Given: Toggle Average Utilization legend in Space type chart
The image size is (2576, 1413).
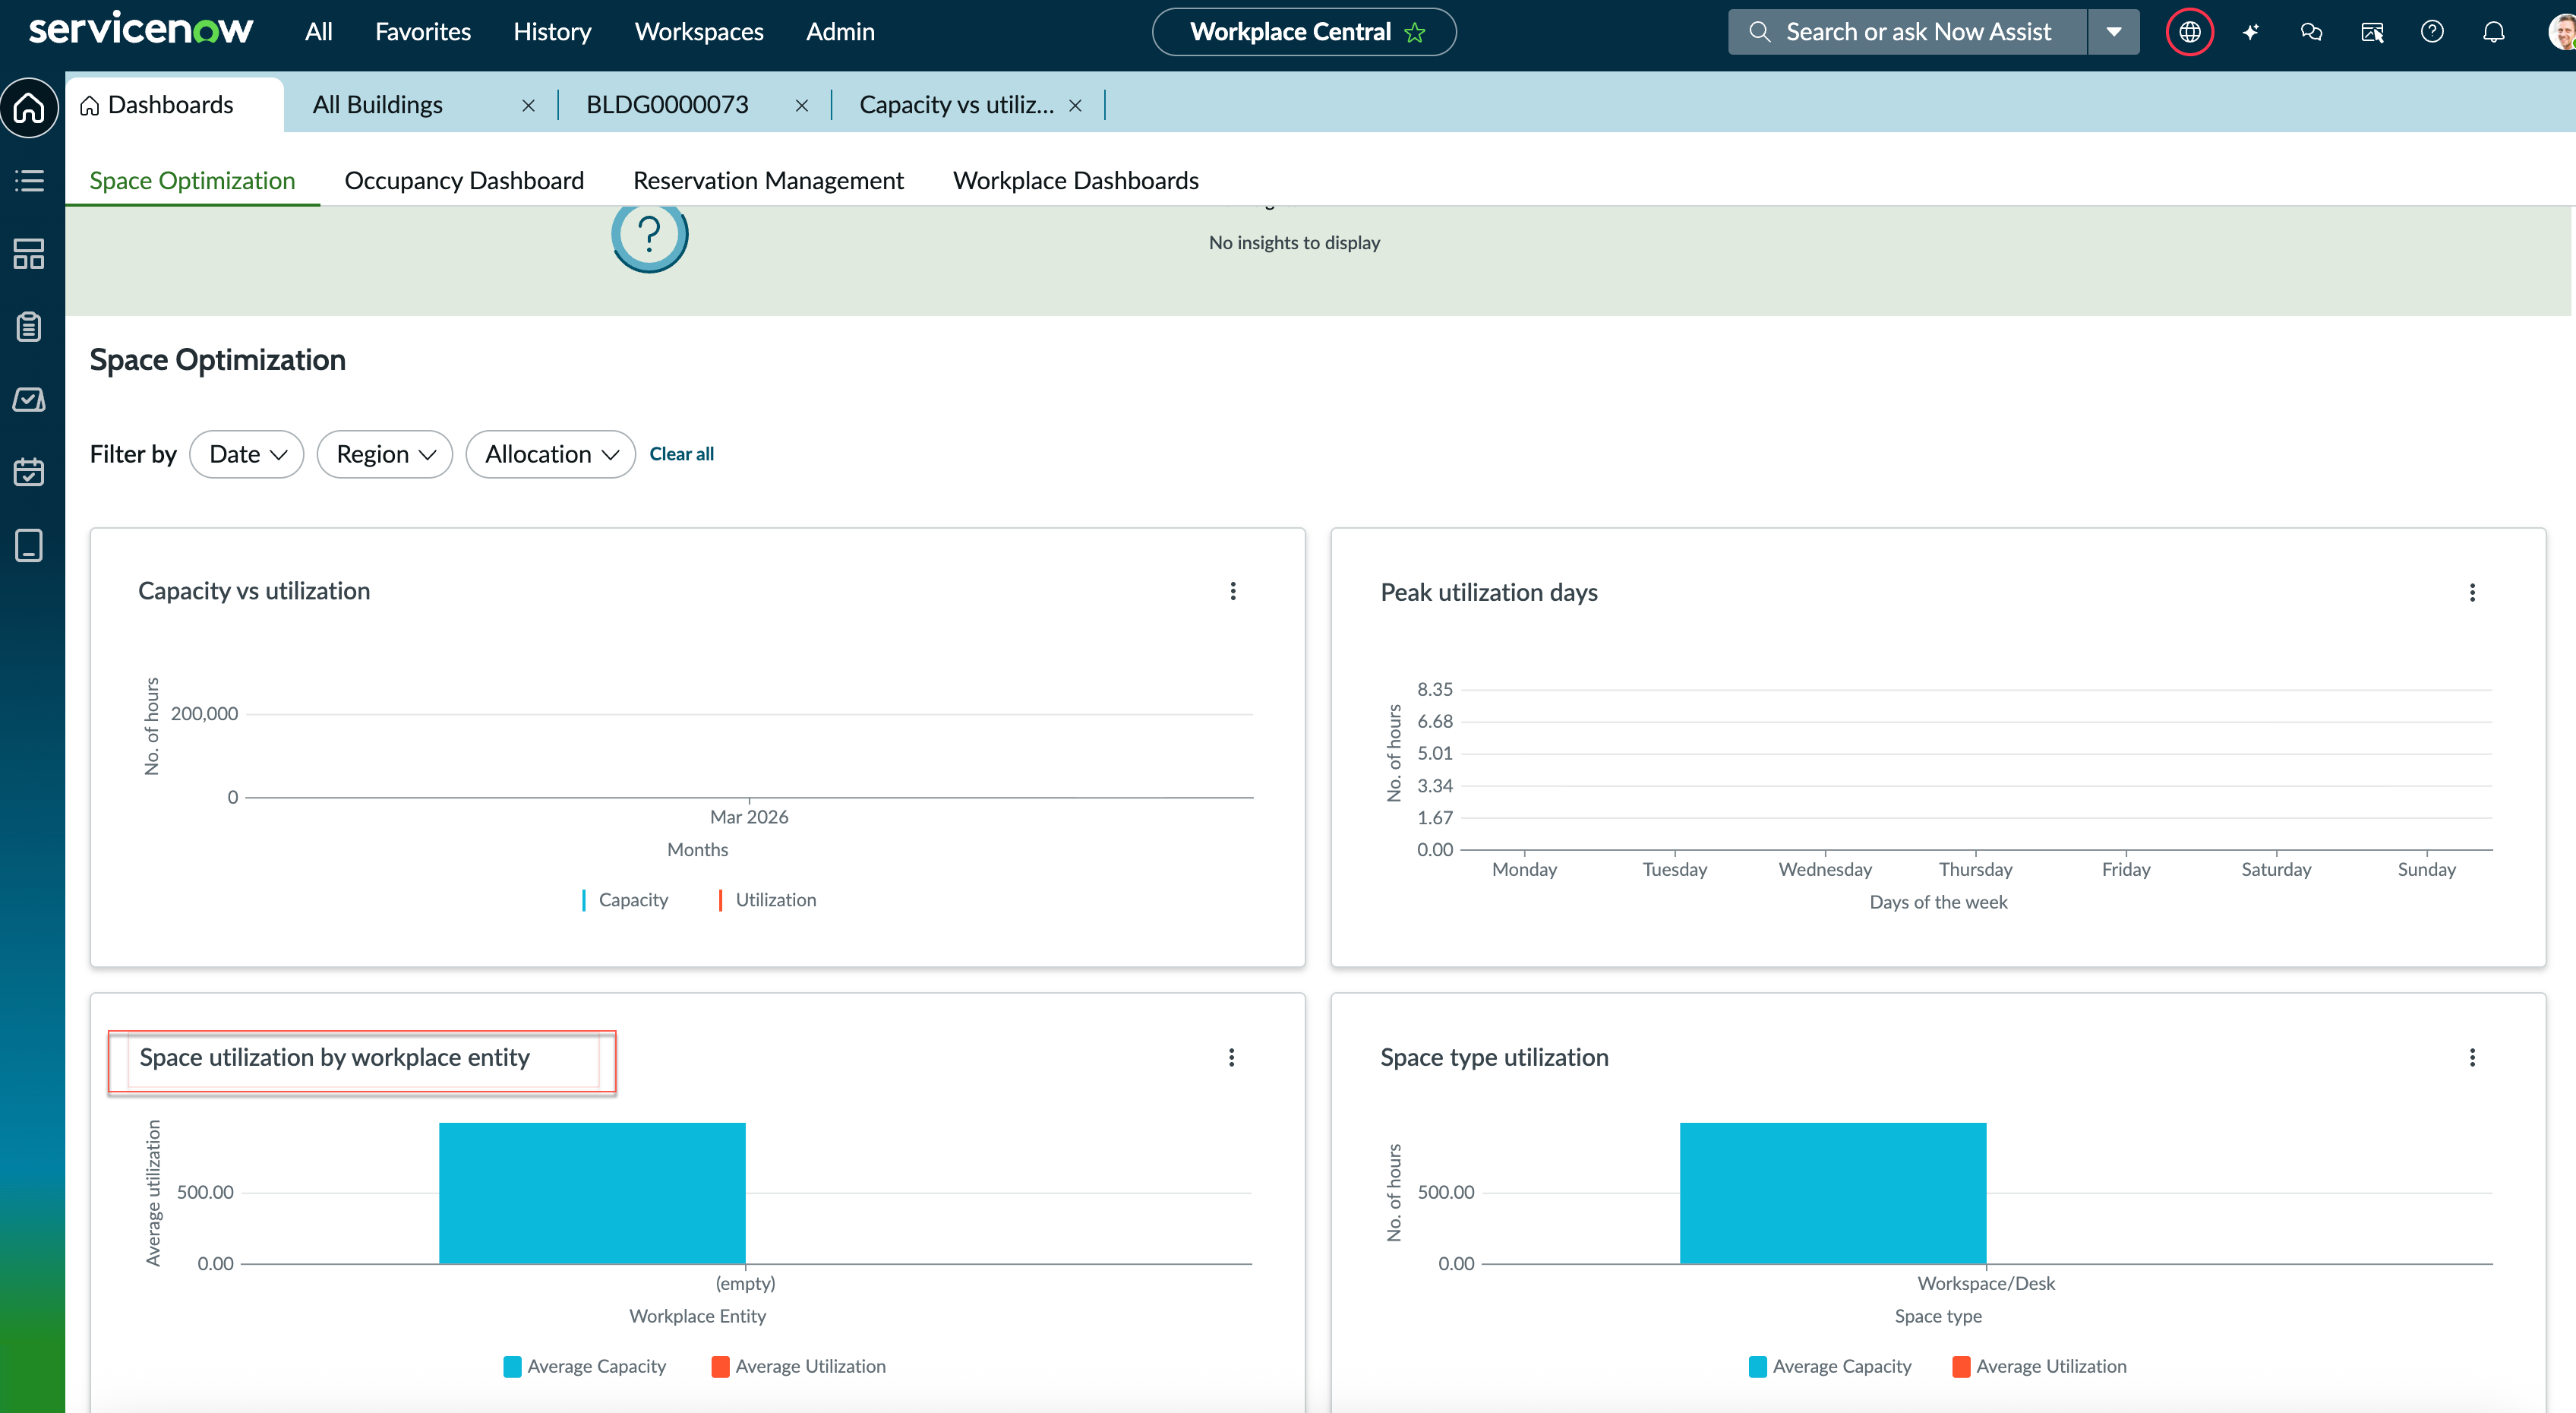Looking at the screenshot, I should pos(2039,1367).
